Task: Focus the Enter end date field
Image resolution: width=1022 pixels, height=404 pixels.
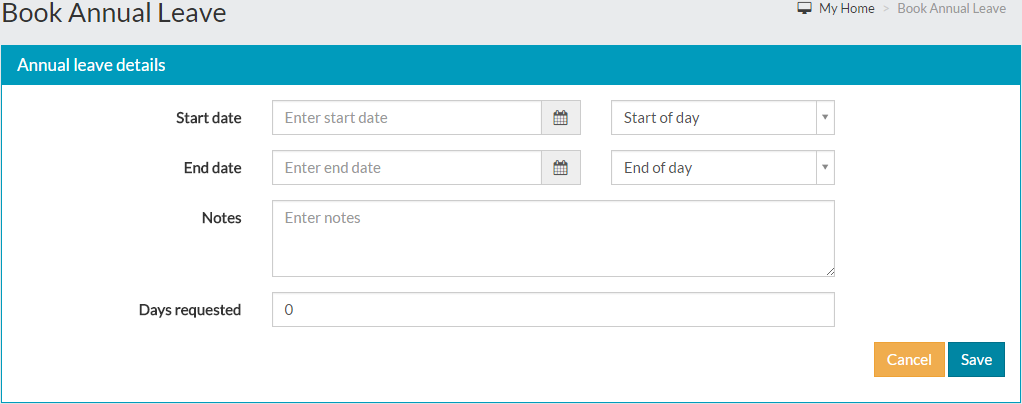Action: tap(407, 168)
